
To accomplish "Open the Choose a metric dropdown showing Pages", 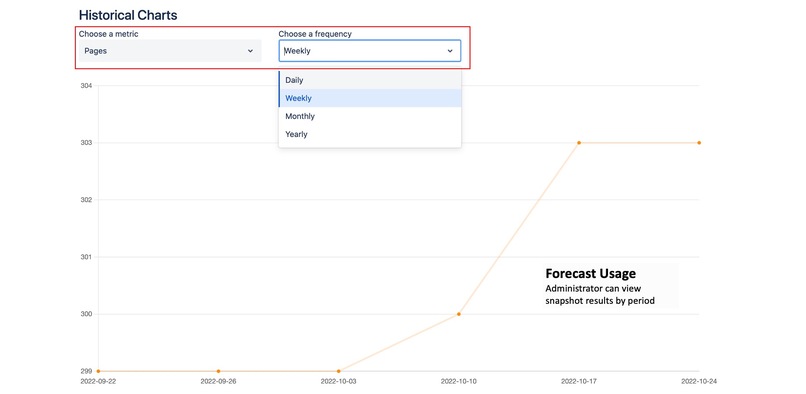I will [x=170, y=51].
